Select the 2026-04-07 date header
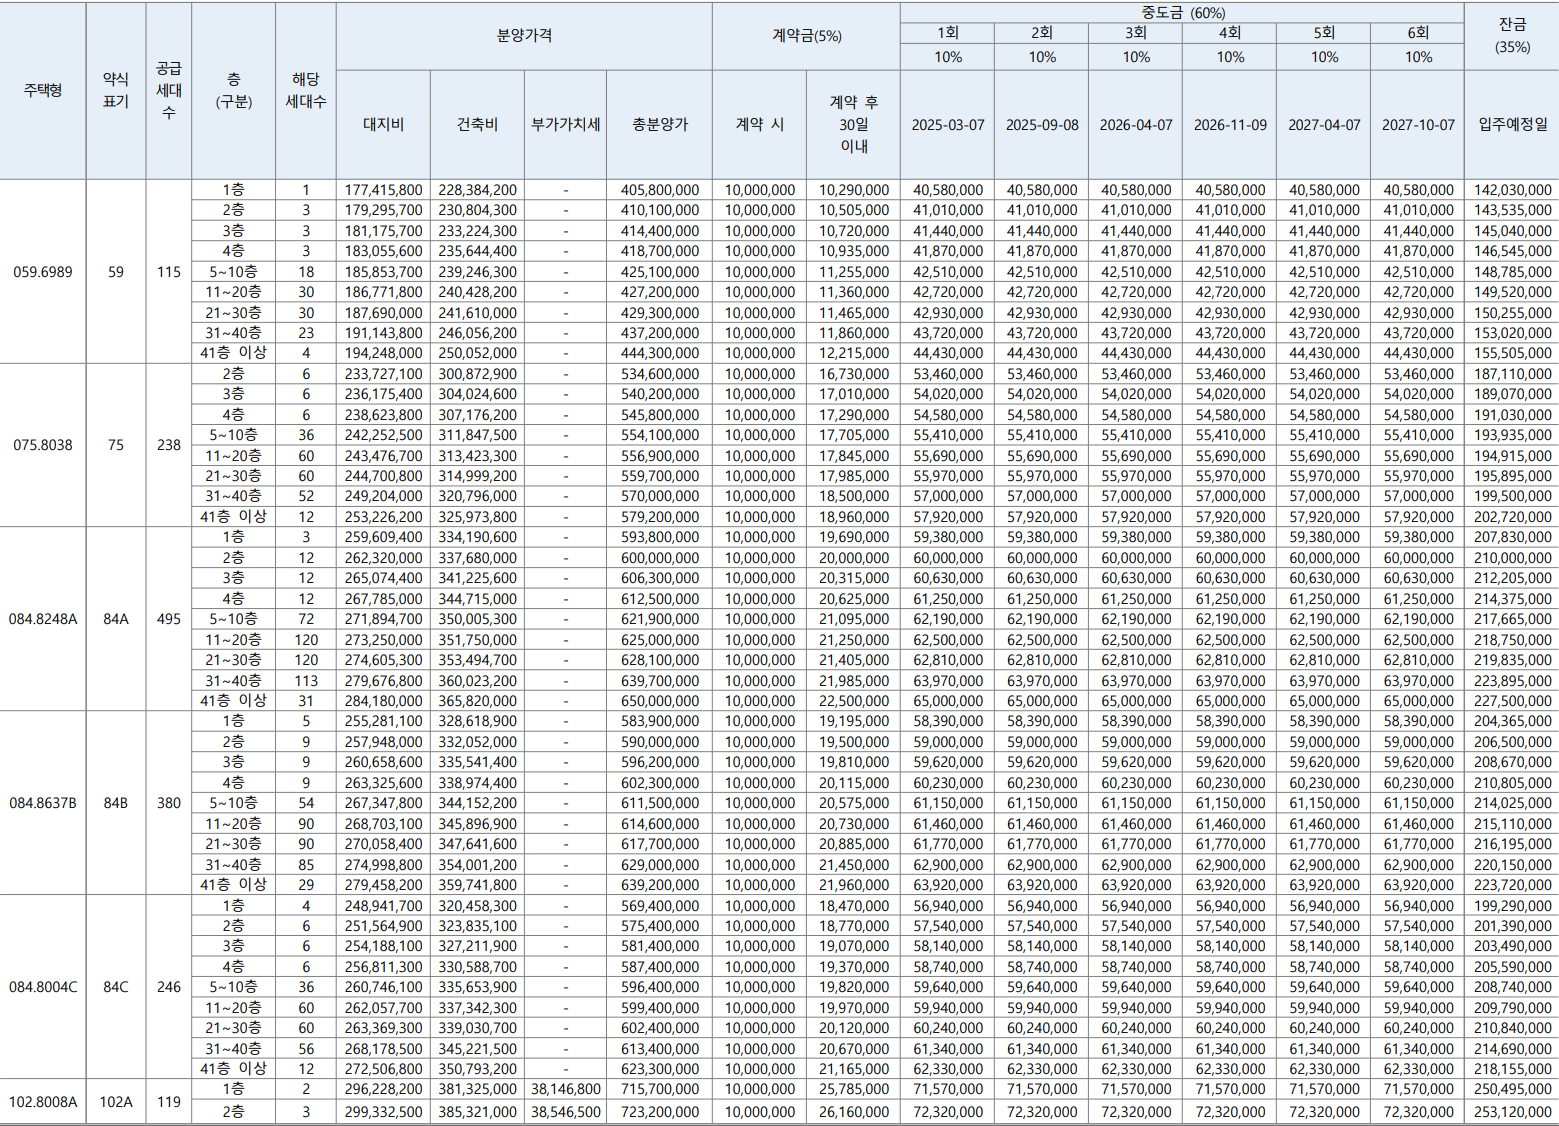The width and height of the screenshot is (1559, 1126). (x=1136, y=125)
